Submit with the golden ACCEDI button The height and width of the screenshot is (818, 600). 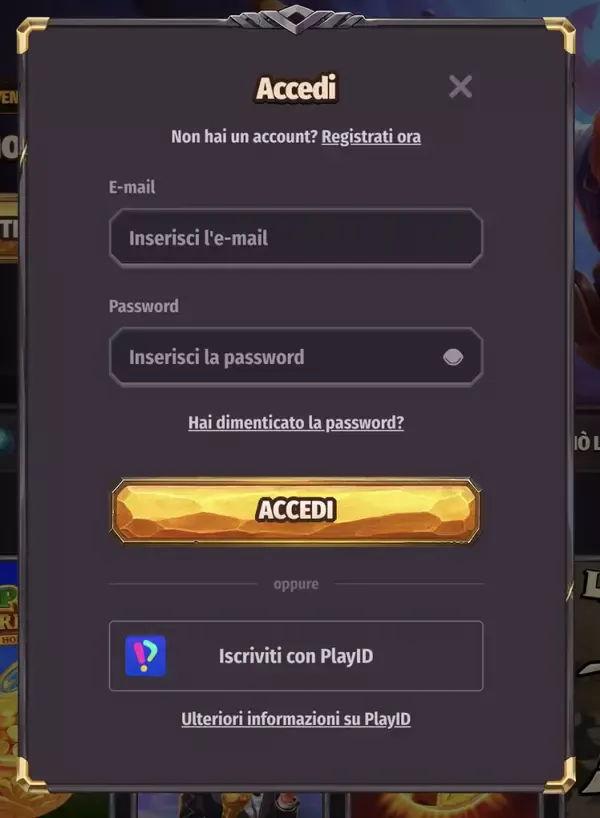pos(296,510)
